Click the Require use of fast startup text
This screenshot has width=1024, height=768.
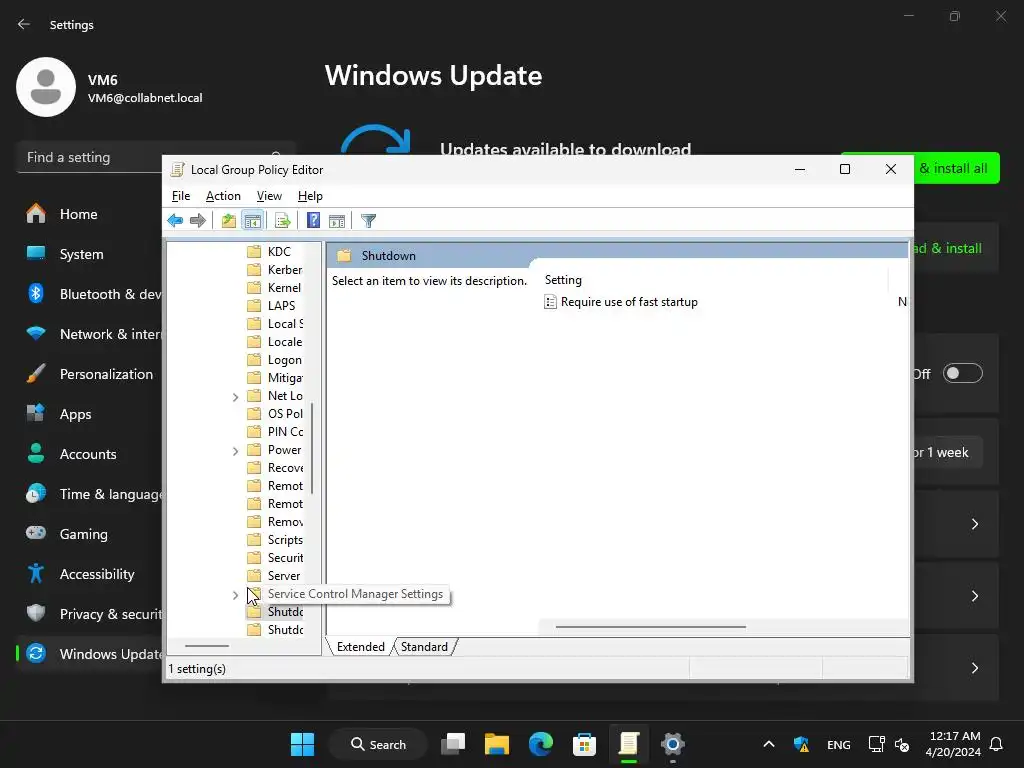[x=629, y=302]
